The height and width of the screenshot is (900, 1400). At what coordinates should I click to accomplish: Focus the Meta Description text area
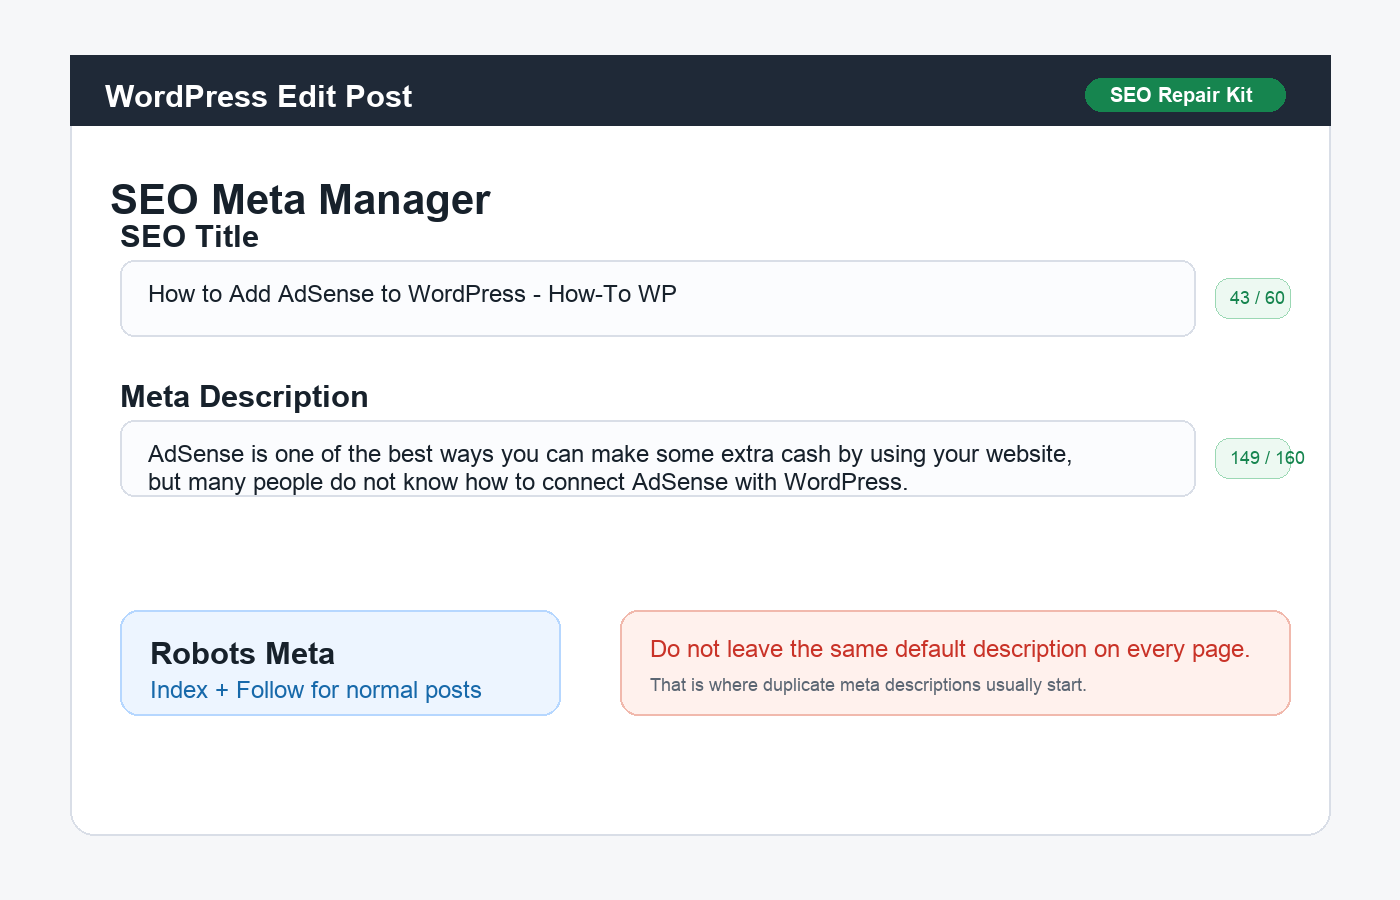point(658,458)
